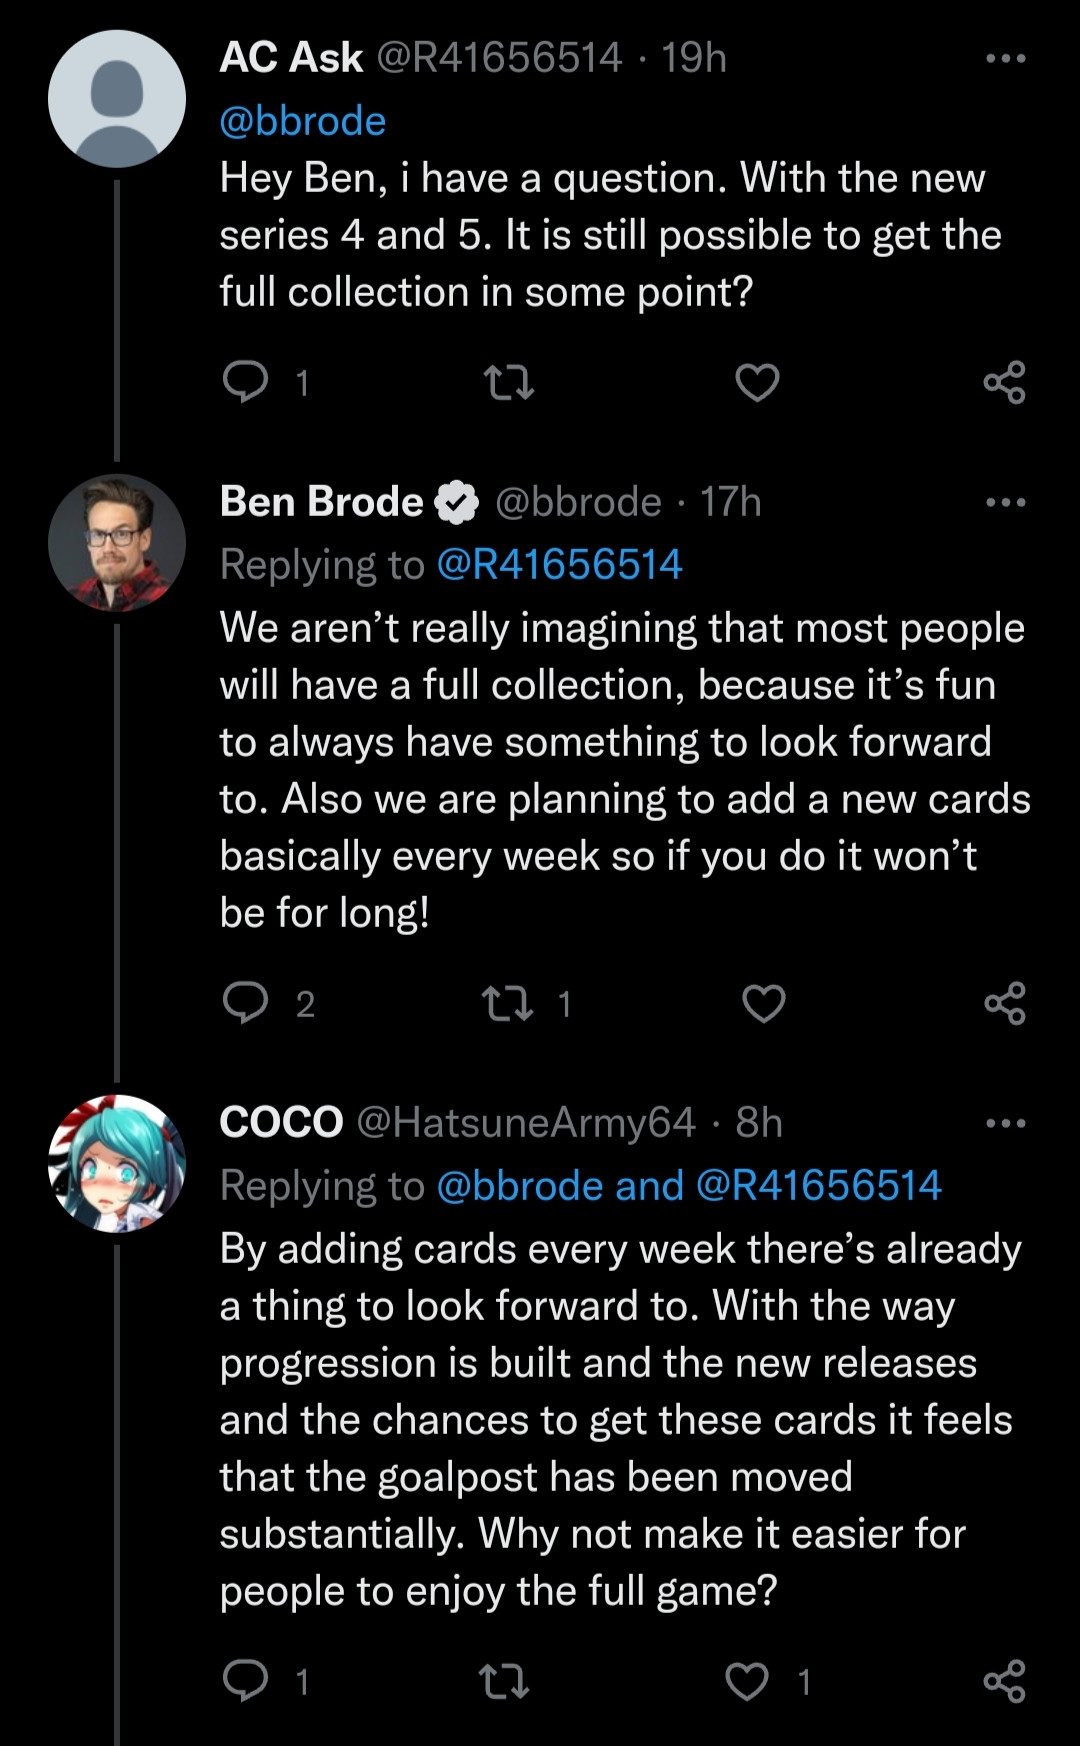The width and height of the screenshot is (1080, 1746).
Task: Share AC Ask's tweet
Action: click(1004, 382)
